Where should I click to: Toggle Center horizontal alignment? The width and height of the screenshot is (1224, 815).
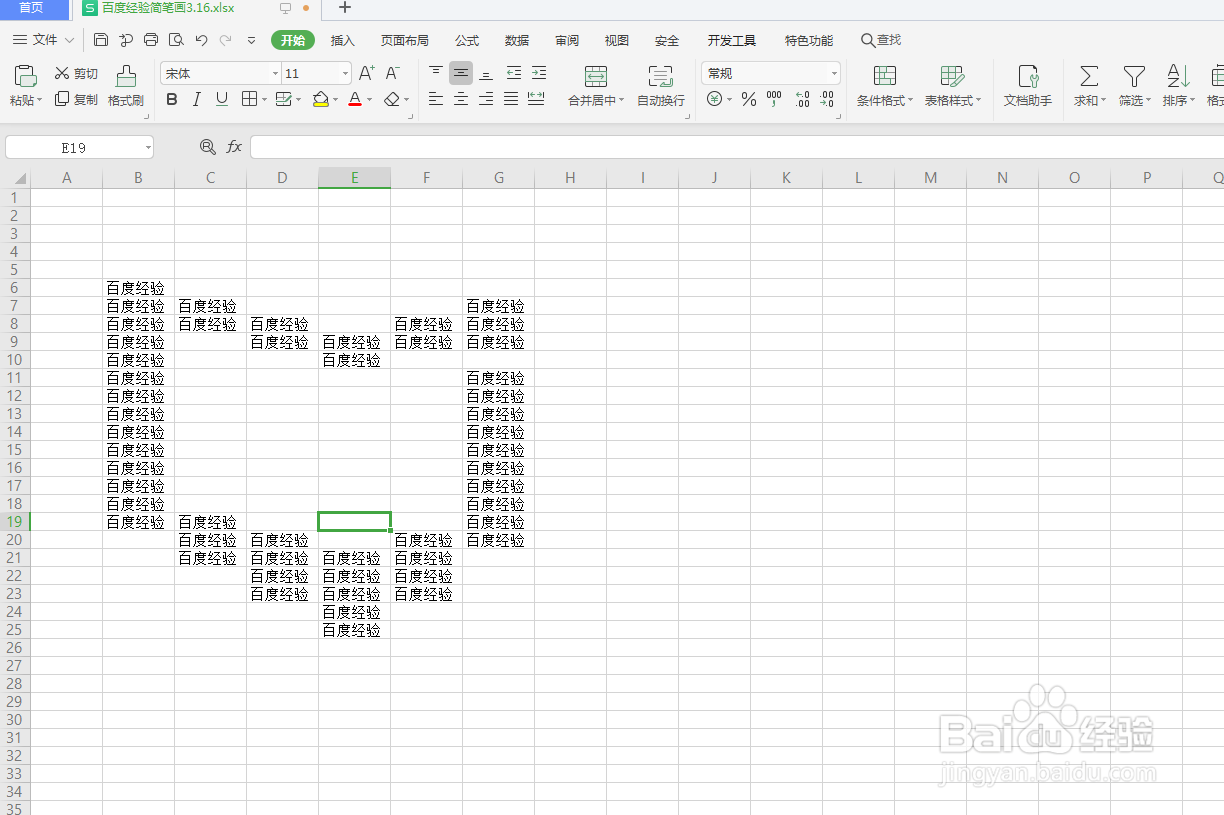tap(461, 99)
